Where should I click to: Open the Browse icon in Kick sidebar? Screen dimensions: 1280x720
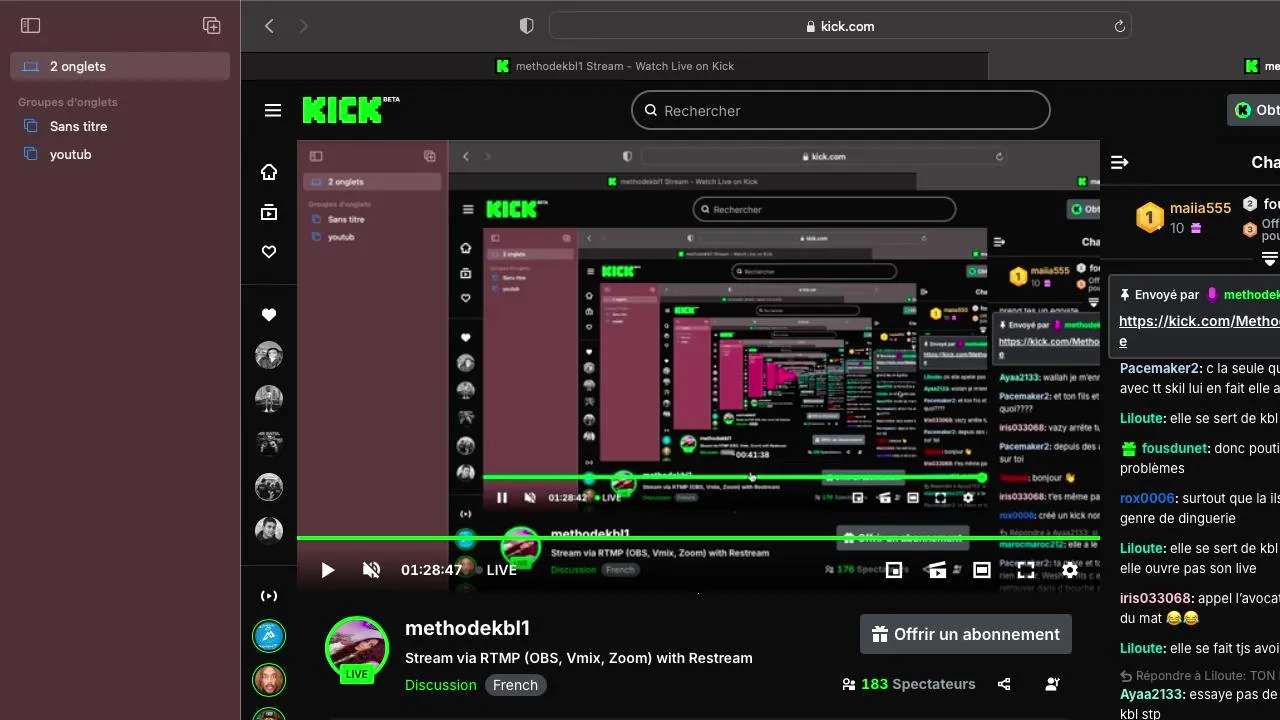tap(269, 212)
